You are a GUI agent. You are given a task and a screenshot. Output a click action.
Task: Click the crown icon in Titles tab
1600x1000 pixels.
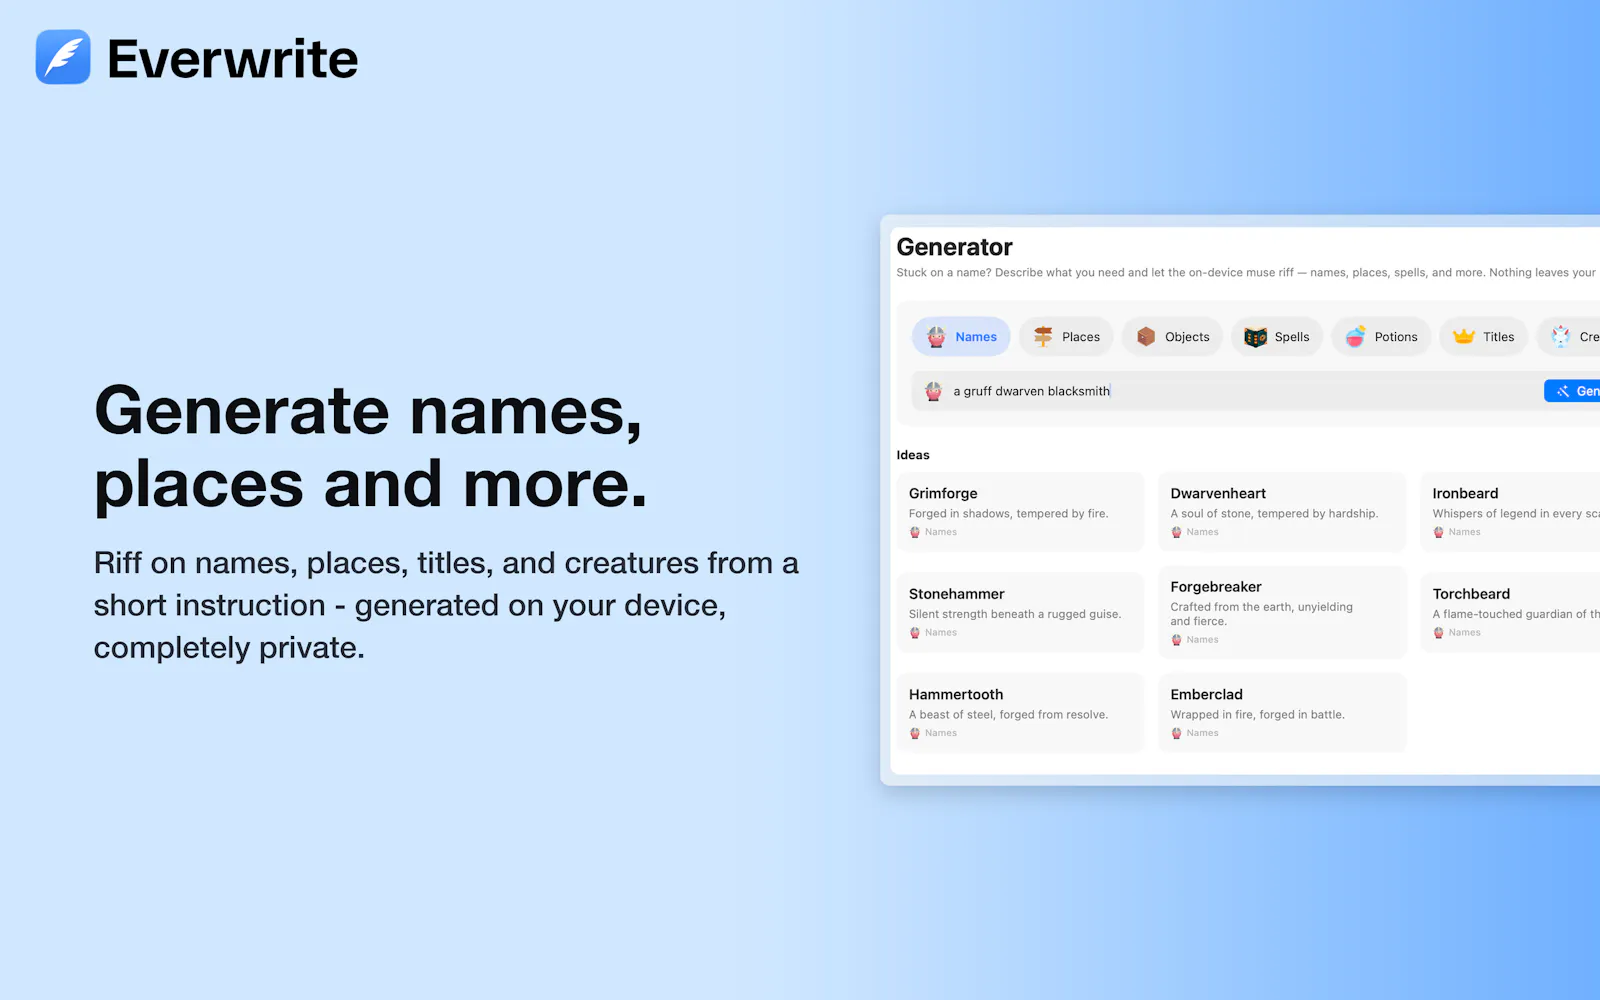click(x=1464, y=337)
